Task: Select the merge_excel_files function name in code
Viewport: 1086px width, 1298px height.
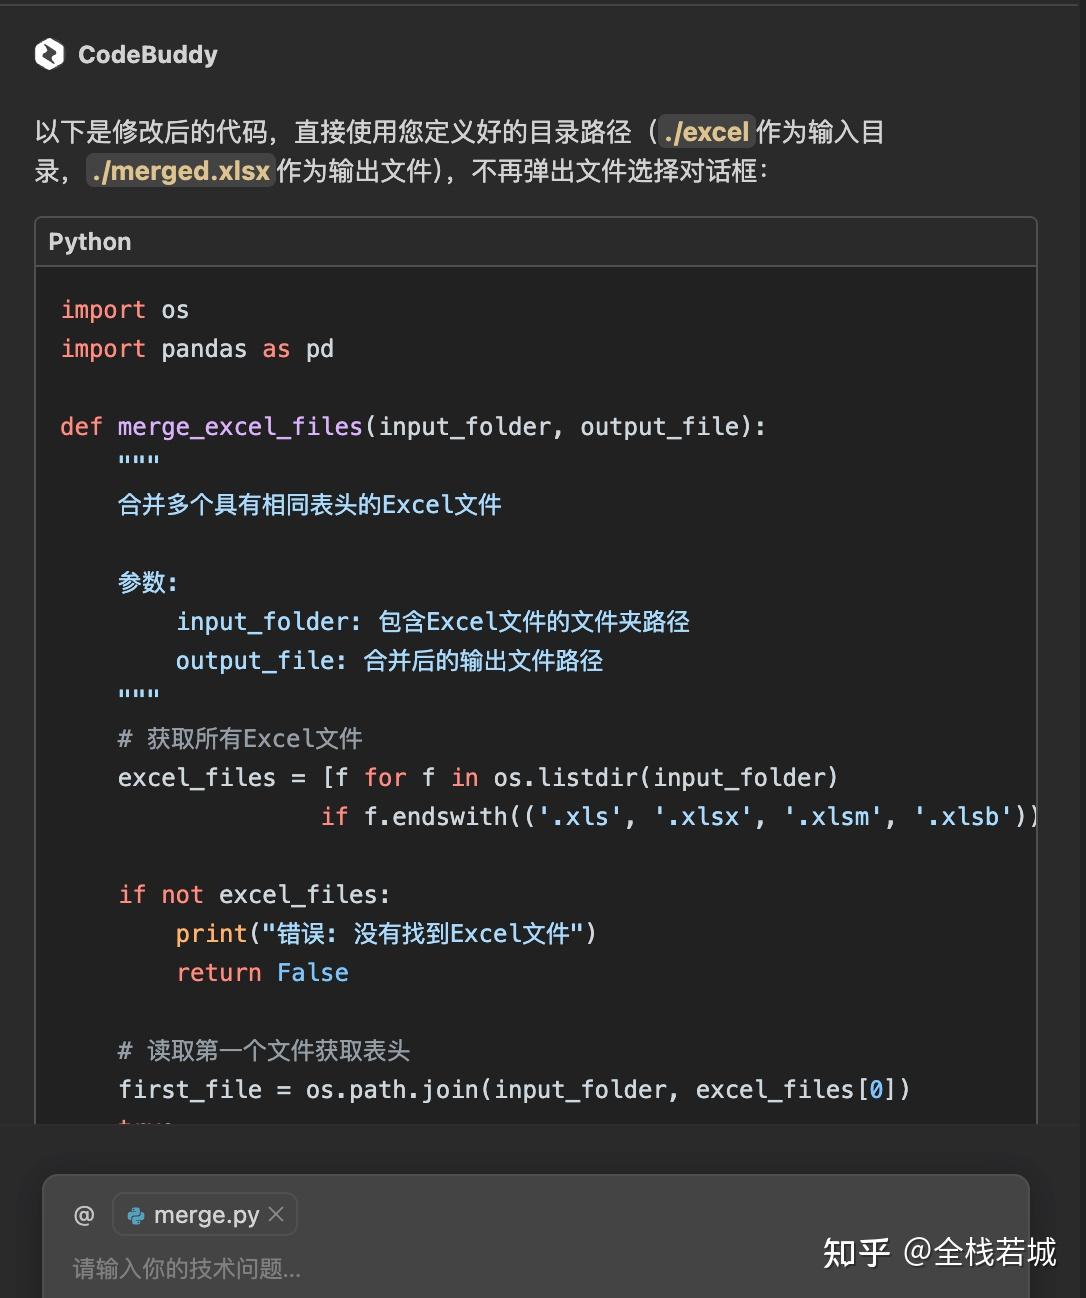Action: click(x=240, y=426)
